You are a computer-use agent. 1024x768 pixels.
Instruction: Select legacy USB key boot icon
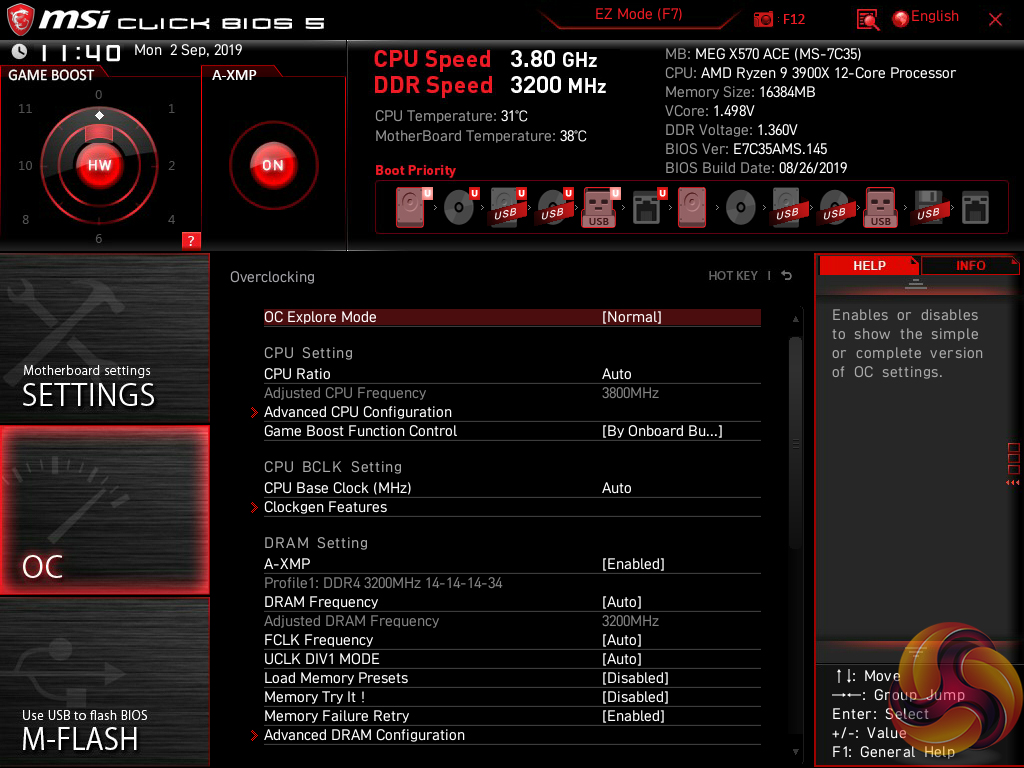pyautogui.click(x=881, y=207)
